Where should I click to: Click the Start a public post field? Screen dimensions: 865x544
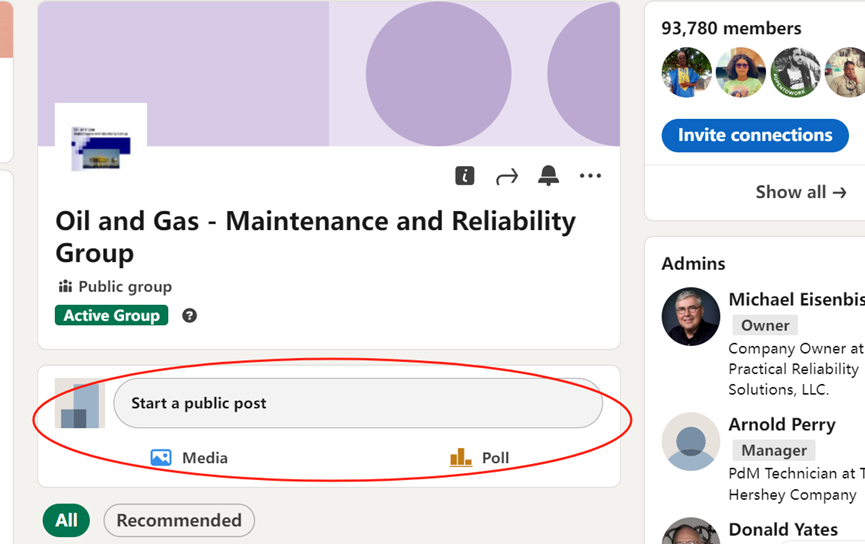pyautogui.click(x=357, y=403)
